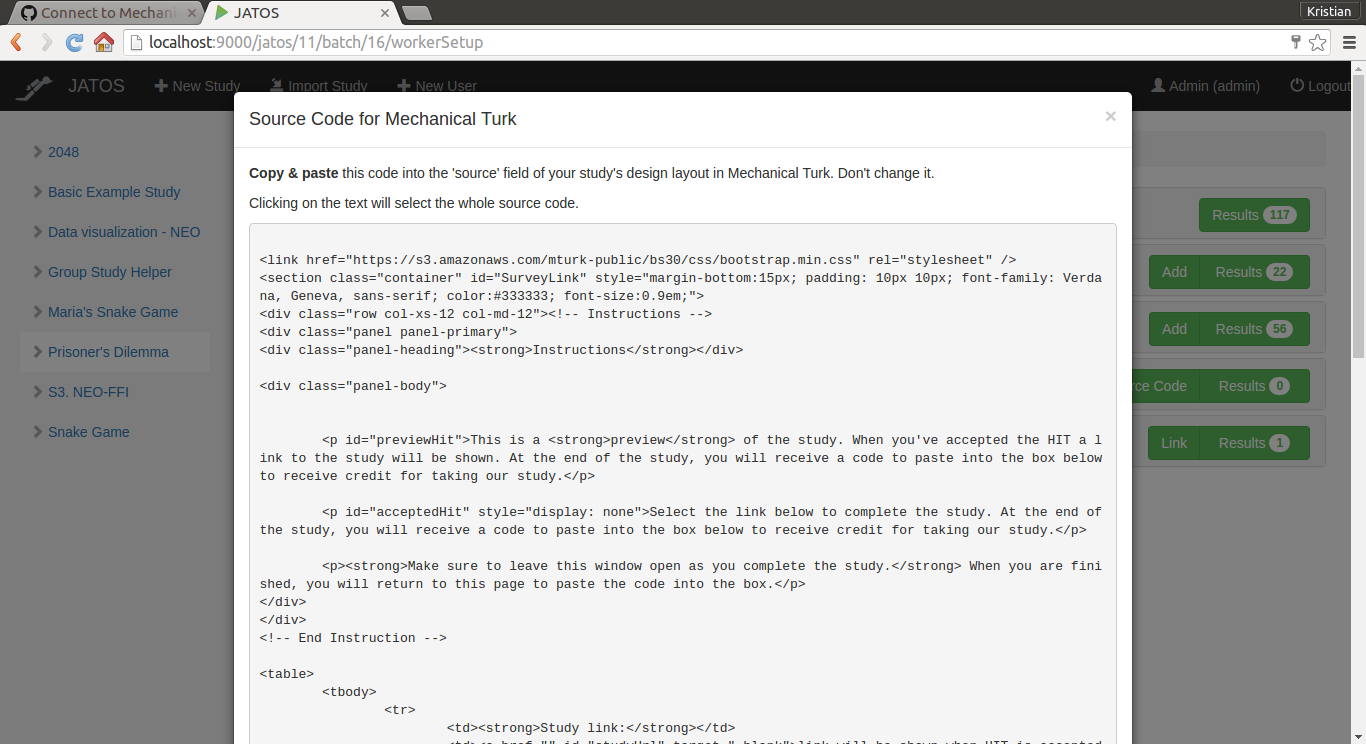Click the Results 22 button
This screenshot has height=744, width=1366.
pyautogui.click(x=1256, y=272)
